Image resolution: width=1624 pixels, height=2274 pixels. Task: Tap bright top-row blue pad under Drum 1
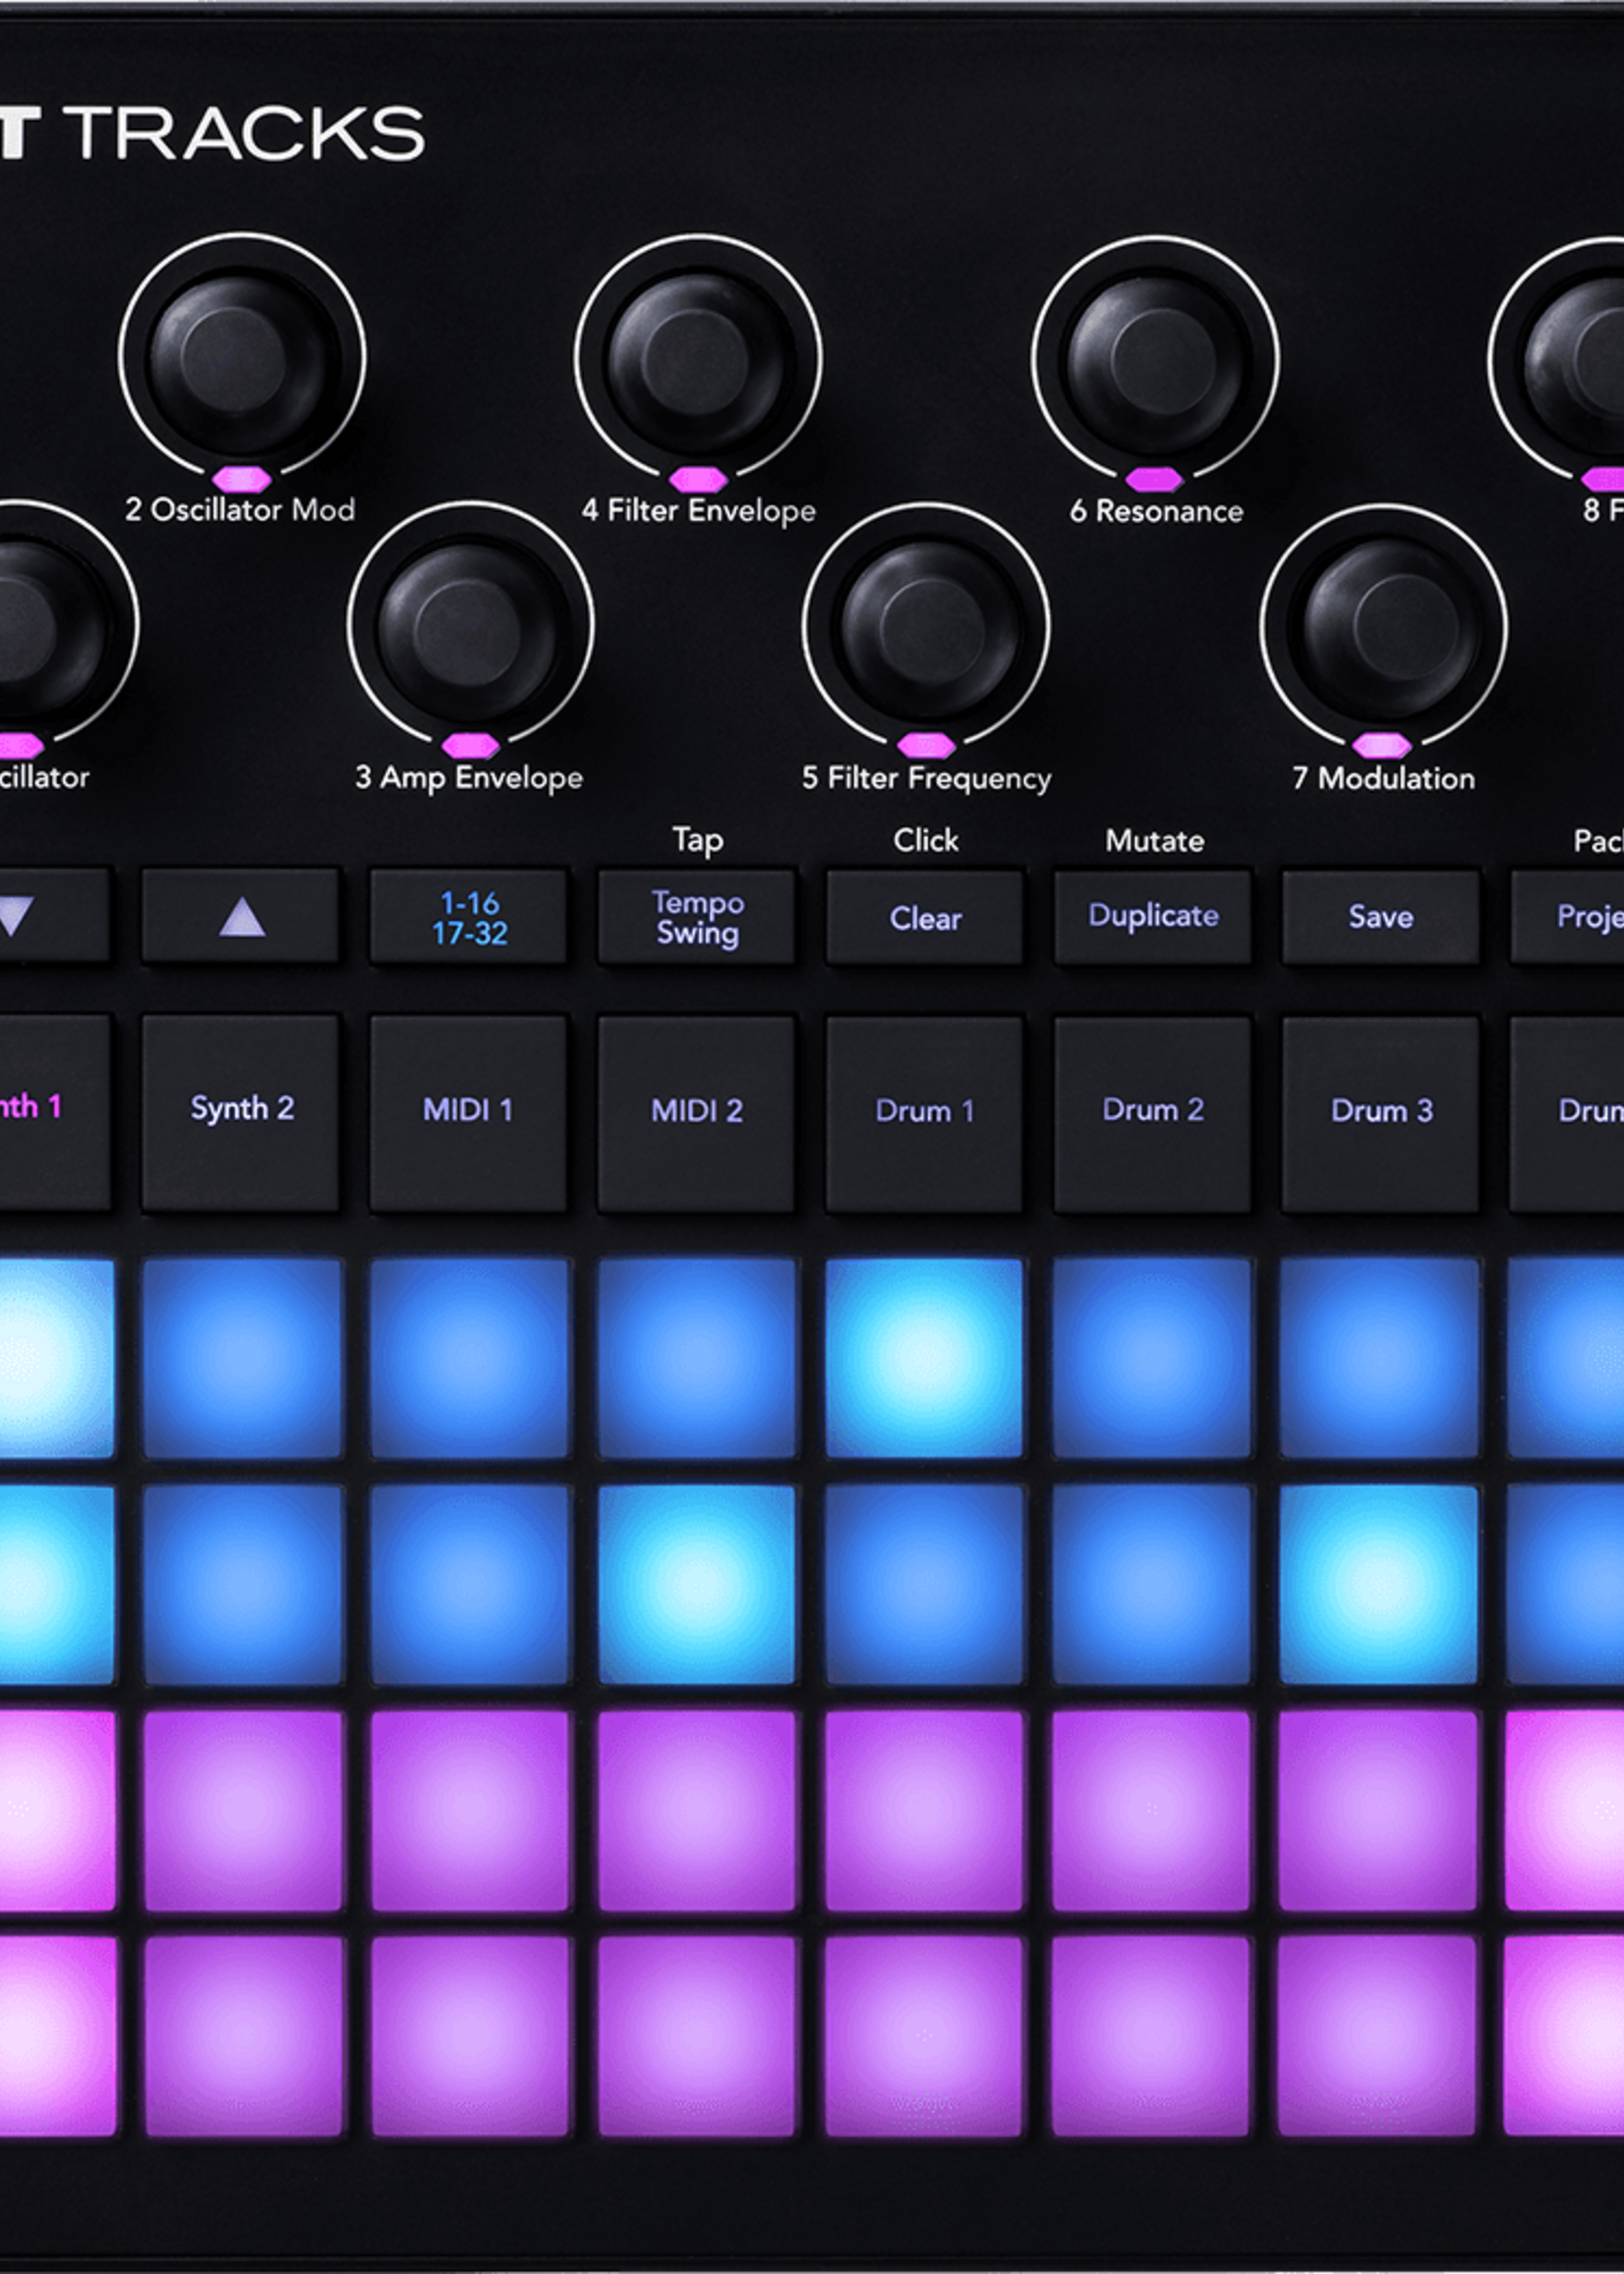tap(924, 1358)
